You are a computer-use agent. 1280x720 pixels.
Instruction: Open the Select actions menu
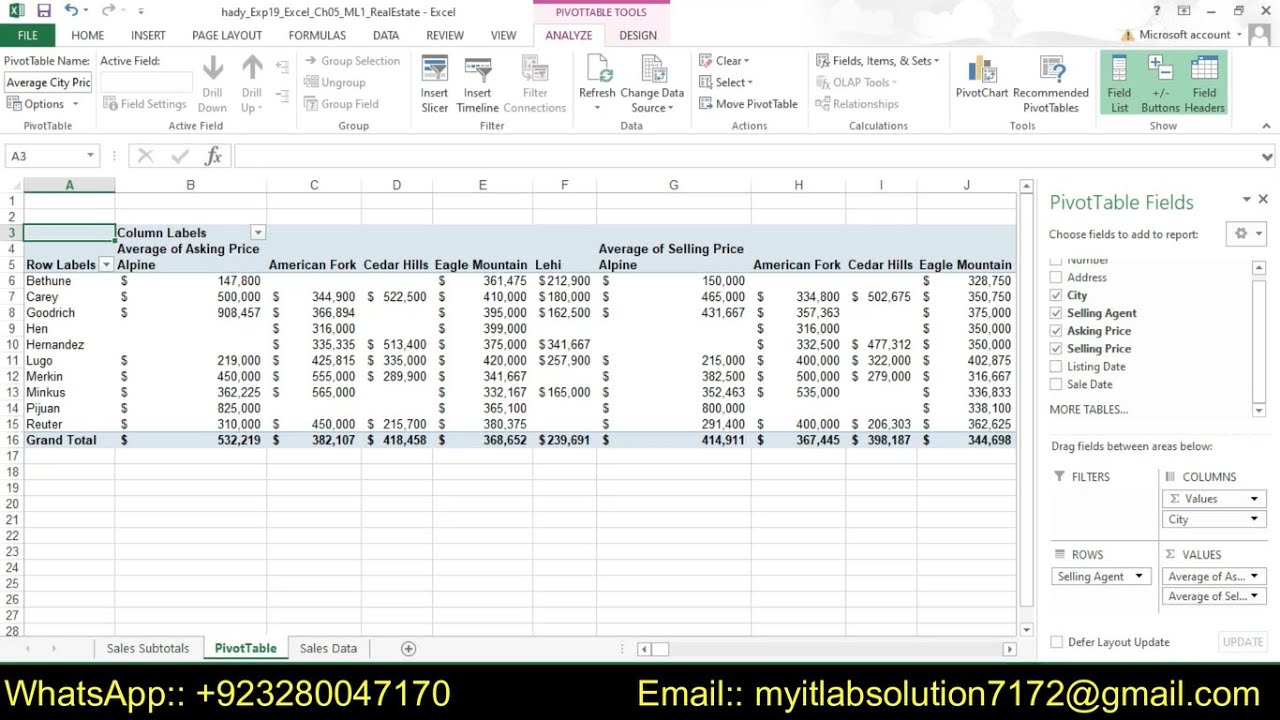pyautogui.click(x=726, y=83)
